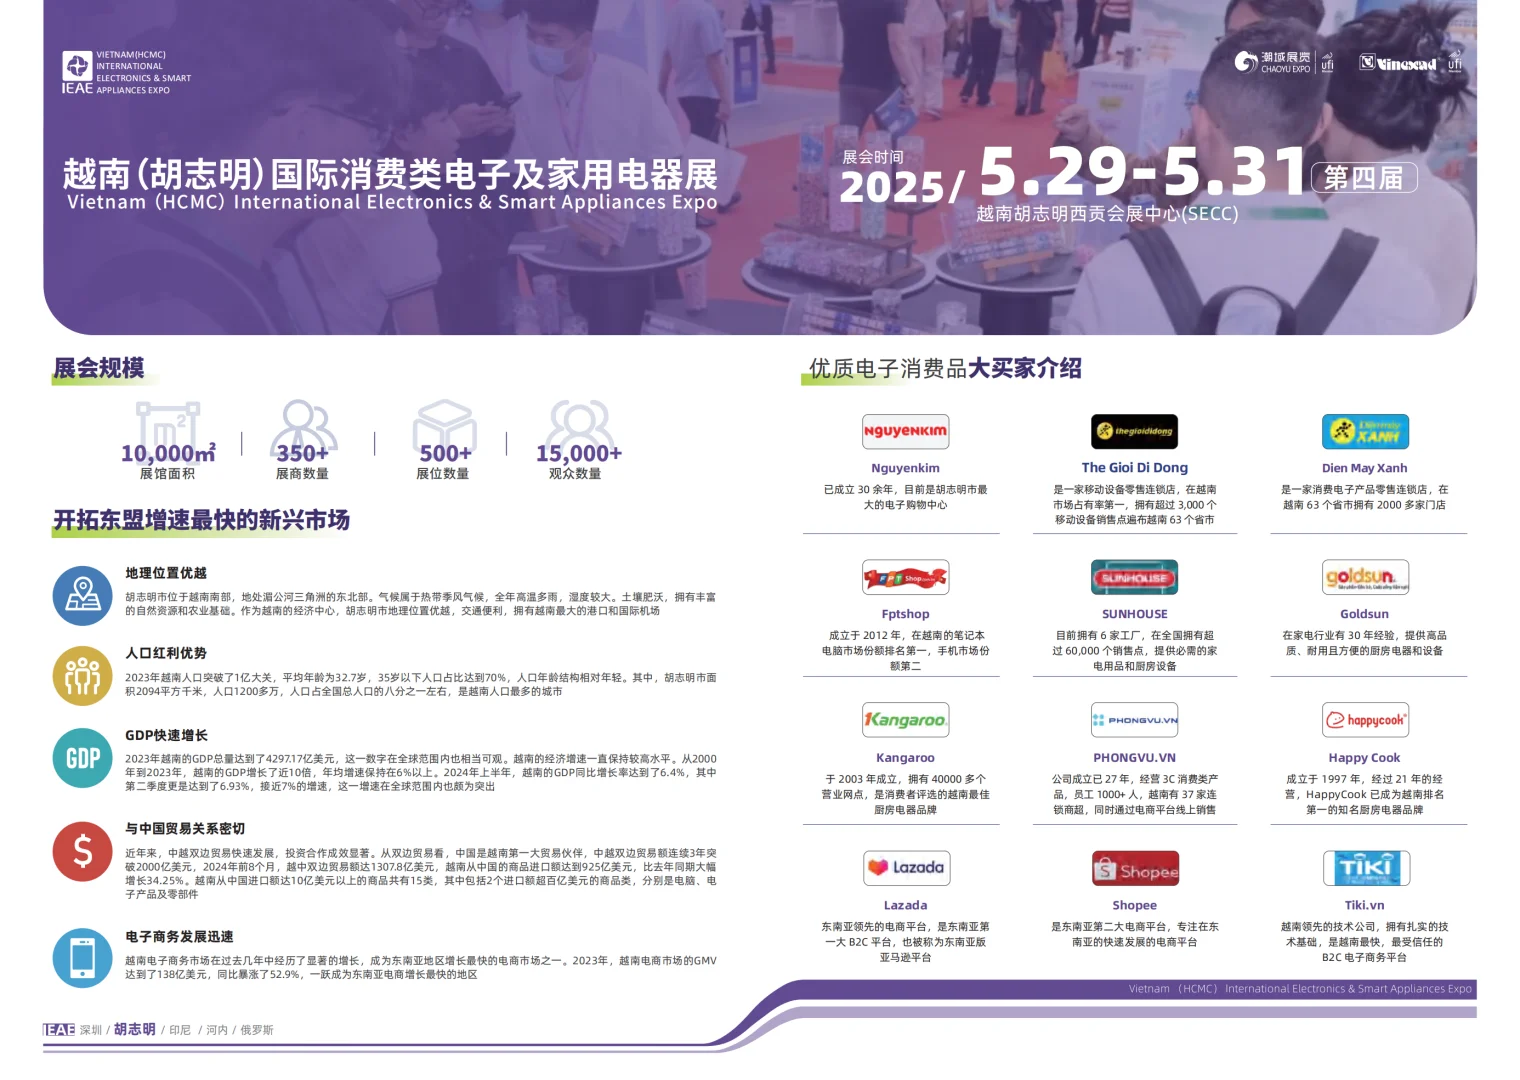
Task: Click the thegioididong logo
Action: point(1134,431)
